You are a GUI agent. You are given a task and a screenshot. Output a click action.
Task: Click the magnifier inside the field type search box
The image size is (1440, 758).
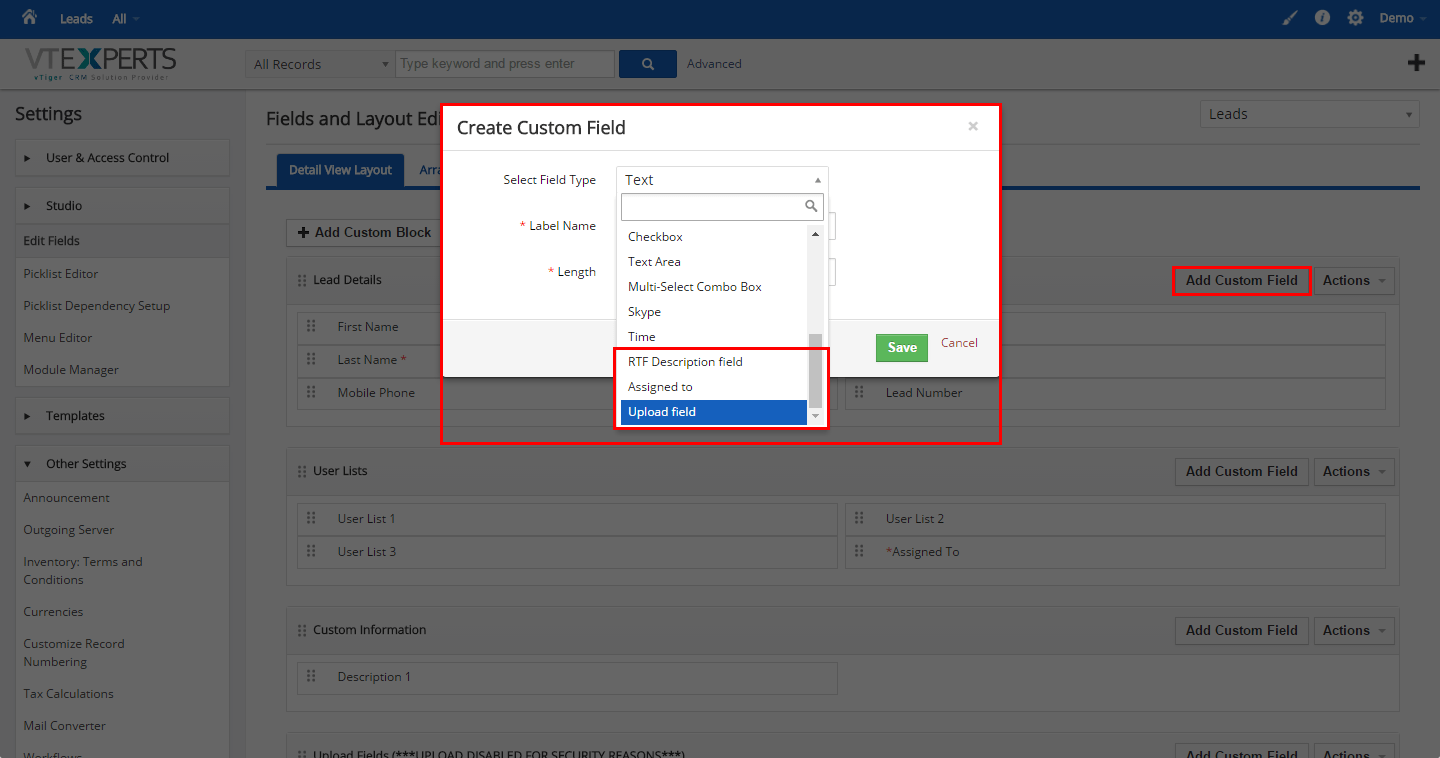click(811, 206)
